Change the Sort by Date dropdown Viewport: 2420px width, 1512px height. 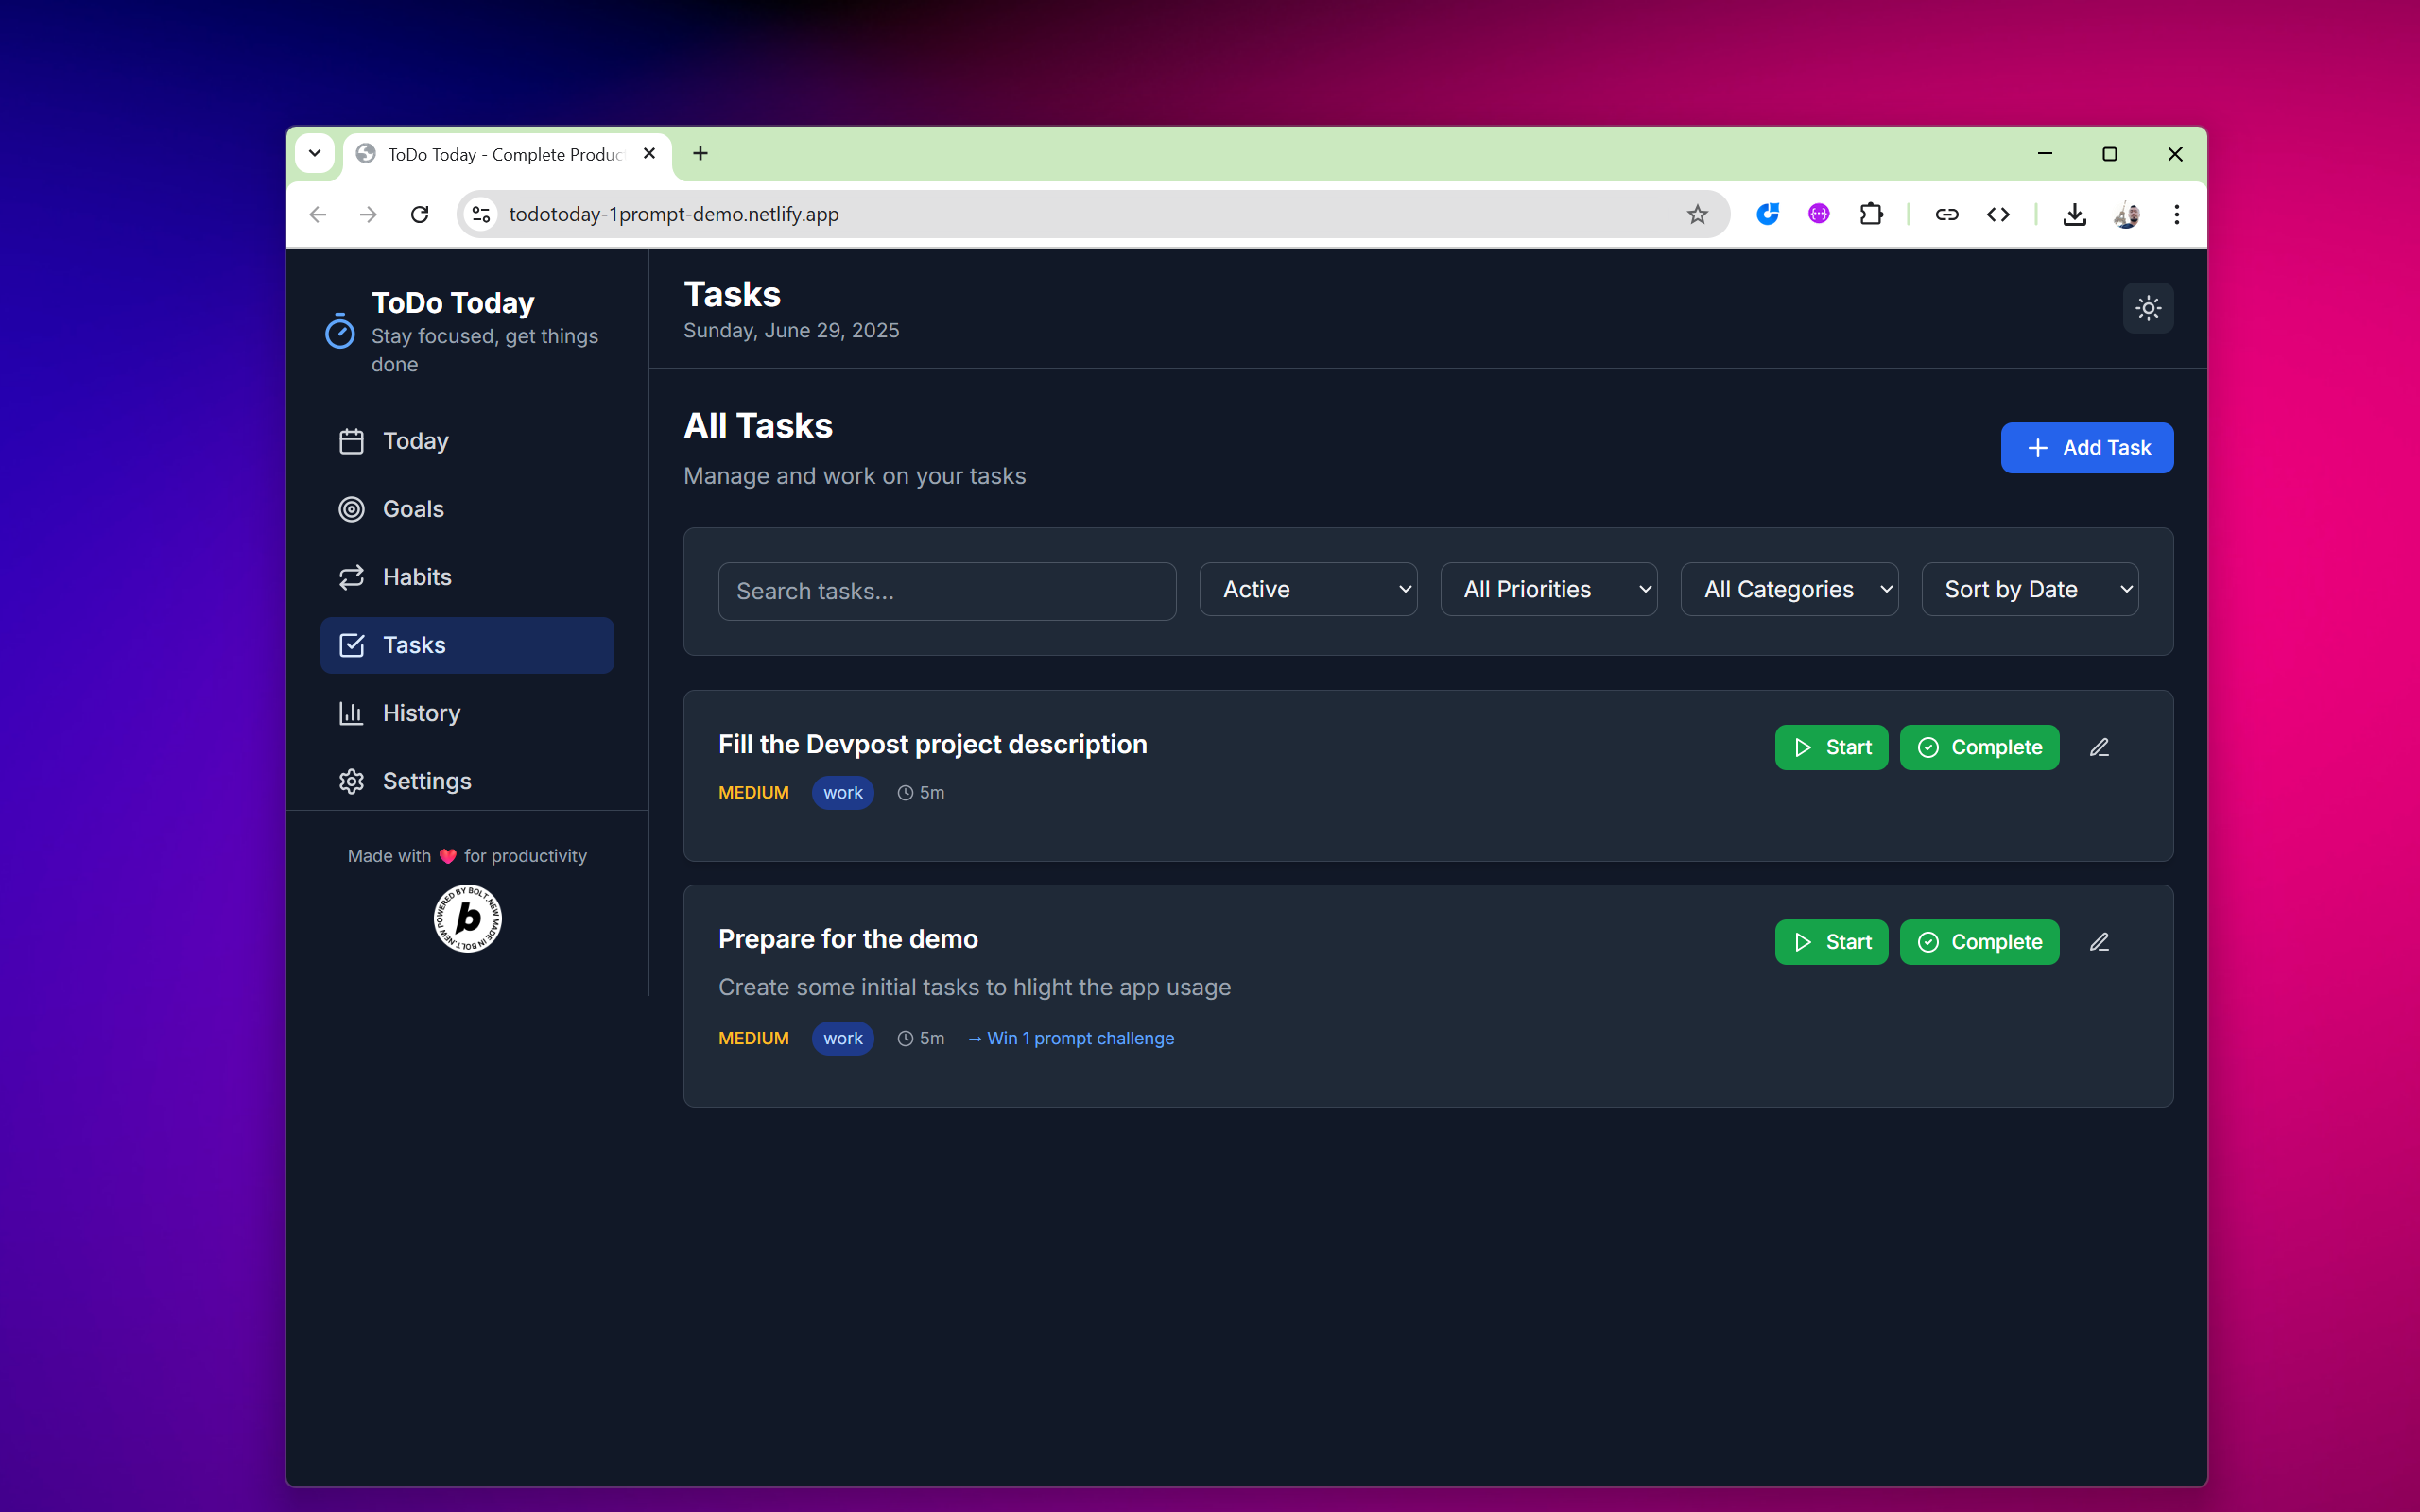point(2029,589)
